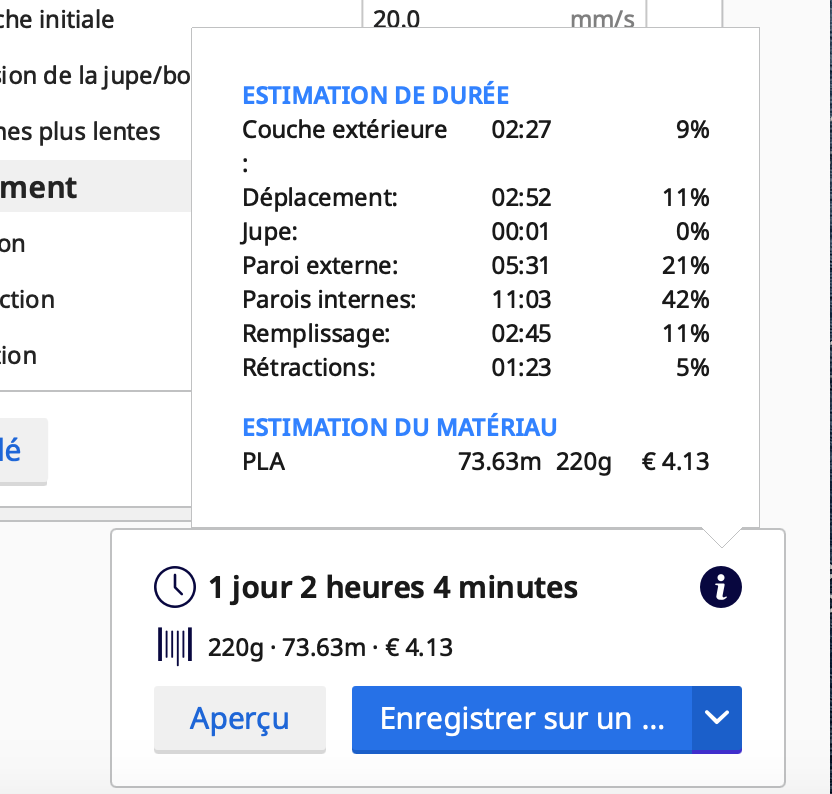Click the 05:31 duration value
Image resolution: width=832 pixels, height=794 pixels.
[x=521, y=266]
